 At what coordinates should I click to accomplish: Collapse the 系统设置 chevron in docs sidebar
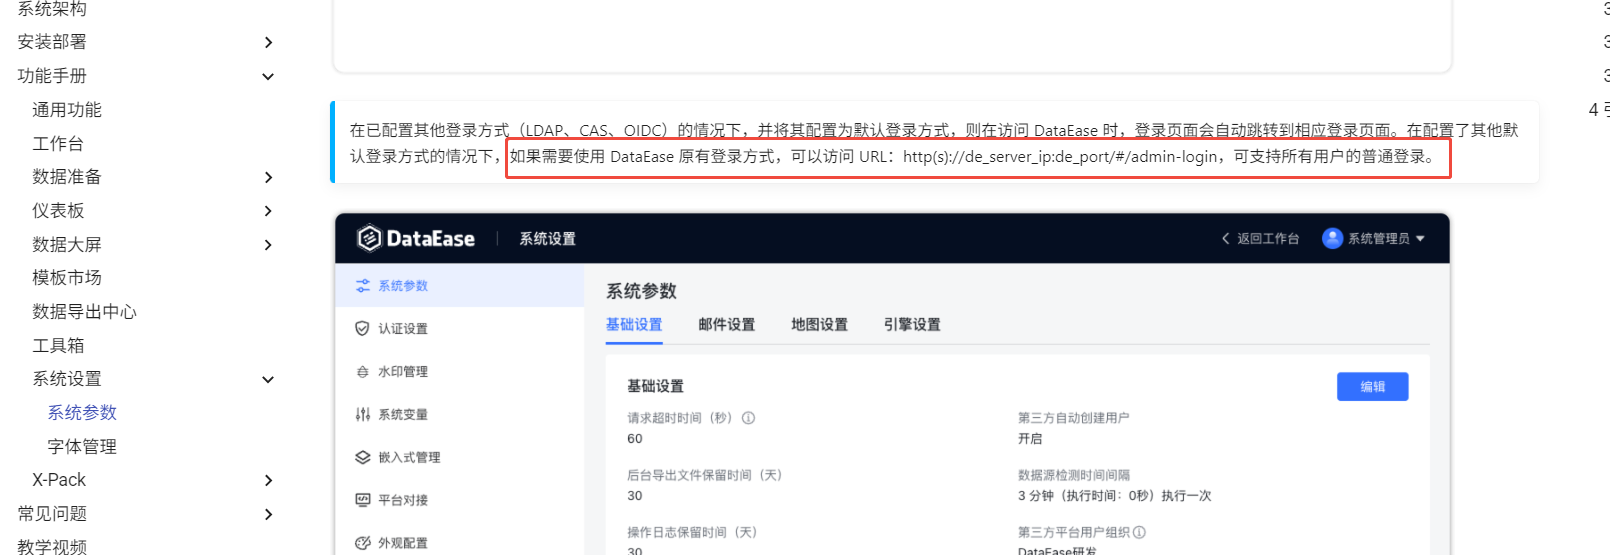(268, 379)
